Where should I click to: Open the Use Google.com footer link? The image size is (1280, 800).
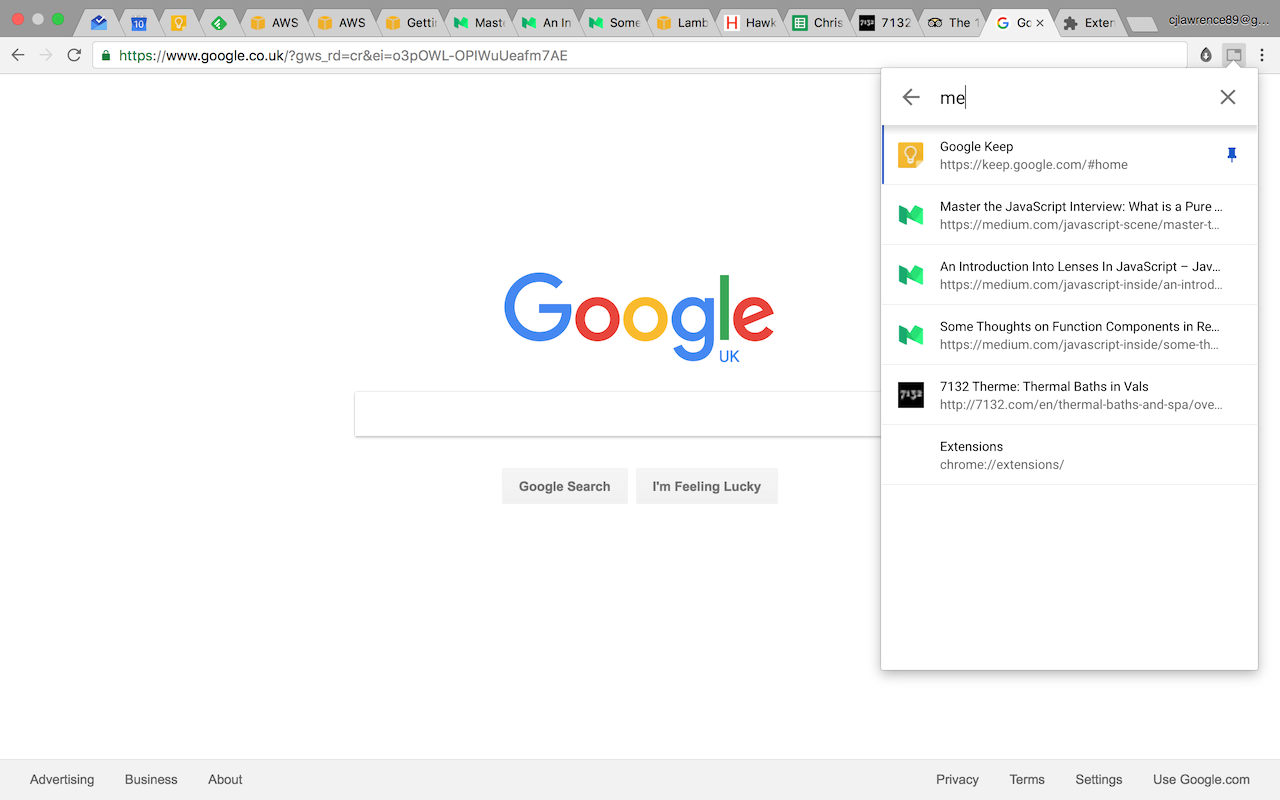tap(1201, 779)
